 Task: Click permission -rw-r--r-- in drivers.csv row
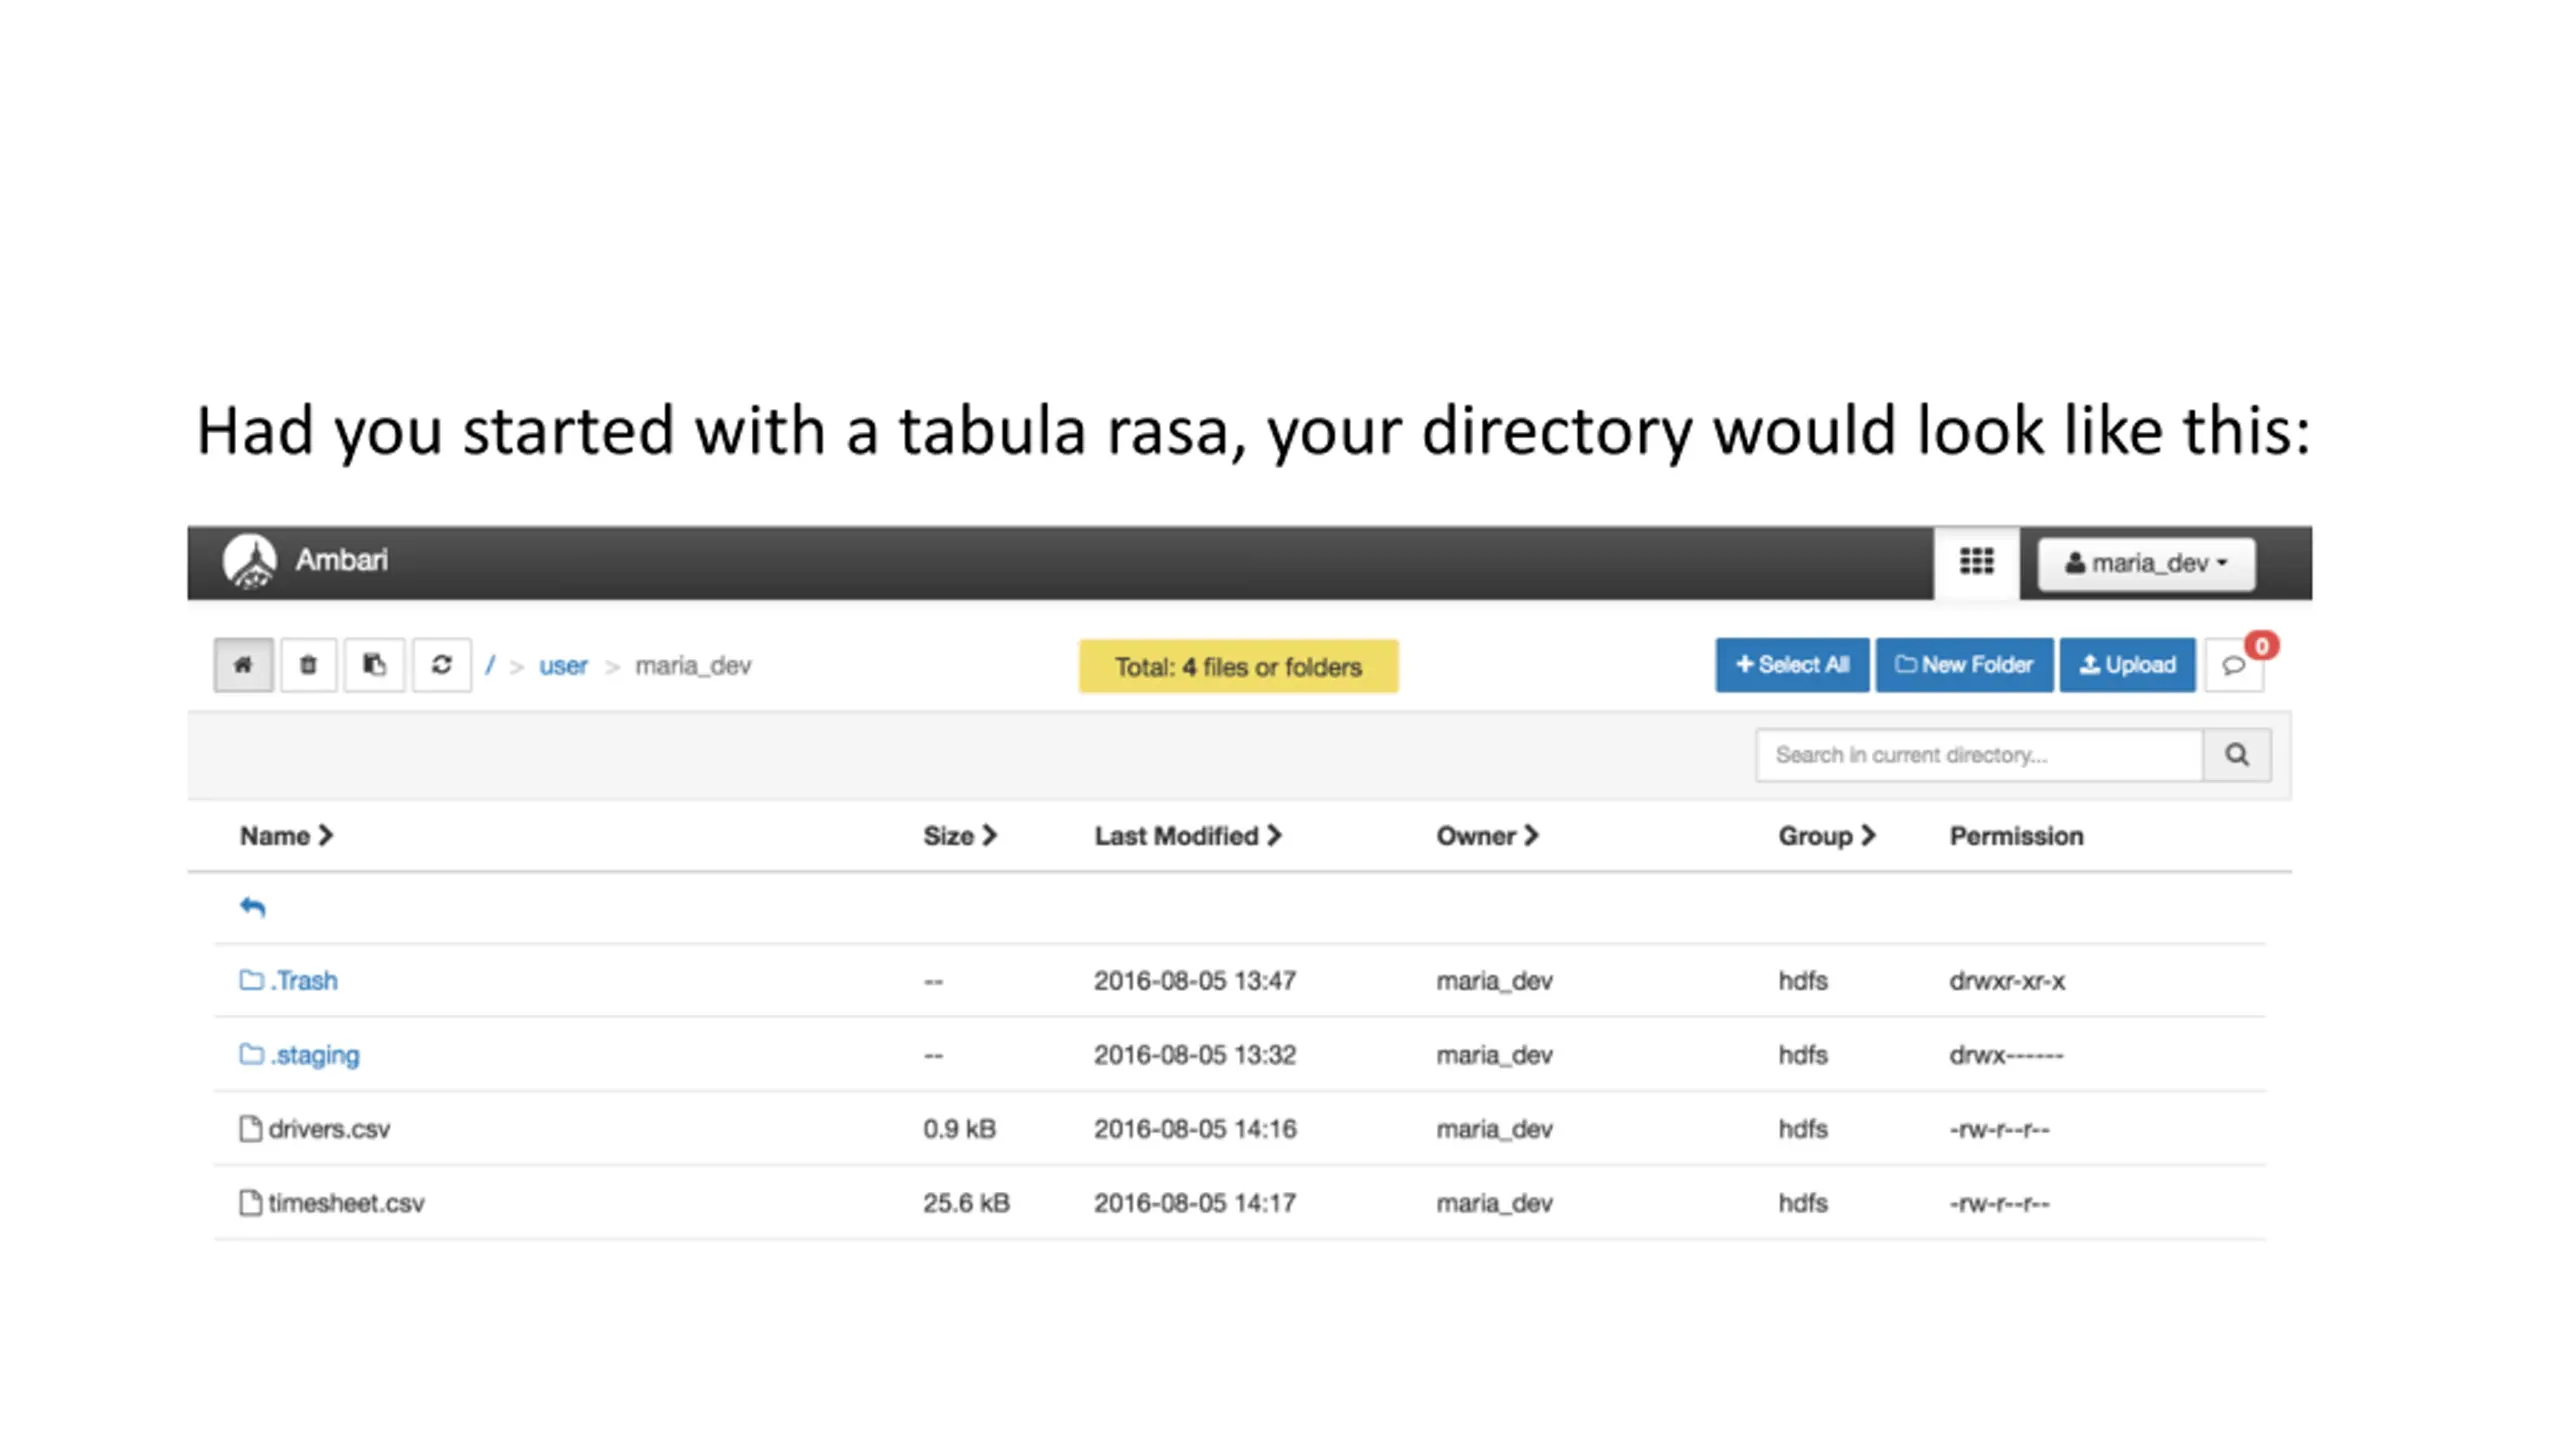click(1999, 1130)
